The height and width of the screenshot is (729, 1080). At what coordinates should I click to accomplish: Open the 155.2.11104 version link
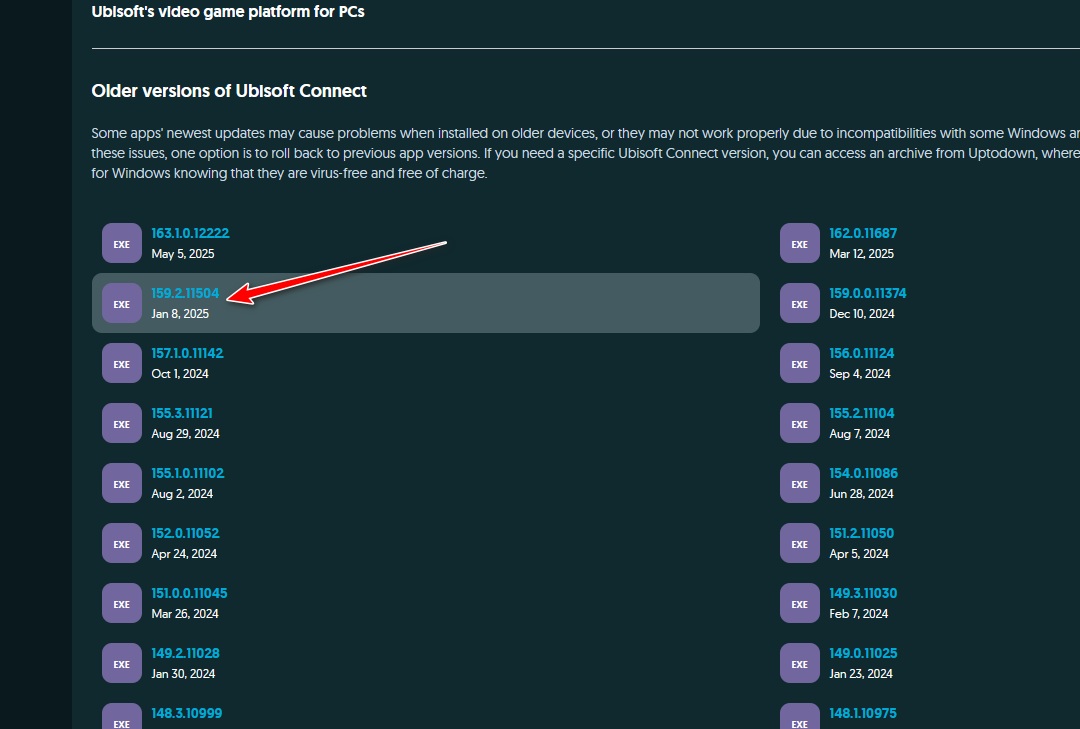(x=862, y=413)
